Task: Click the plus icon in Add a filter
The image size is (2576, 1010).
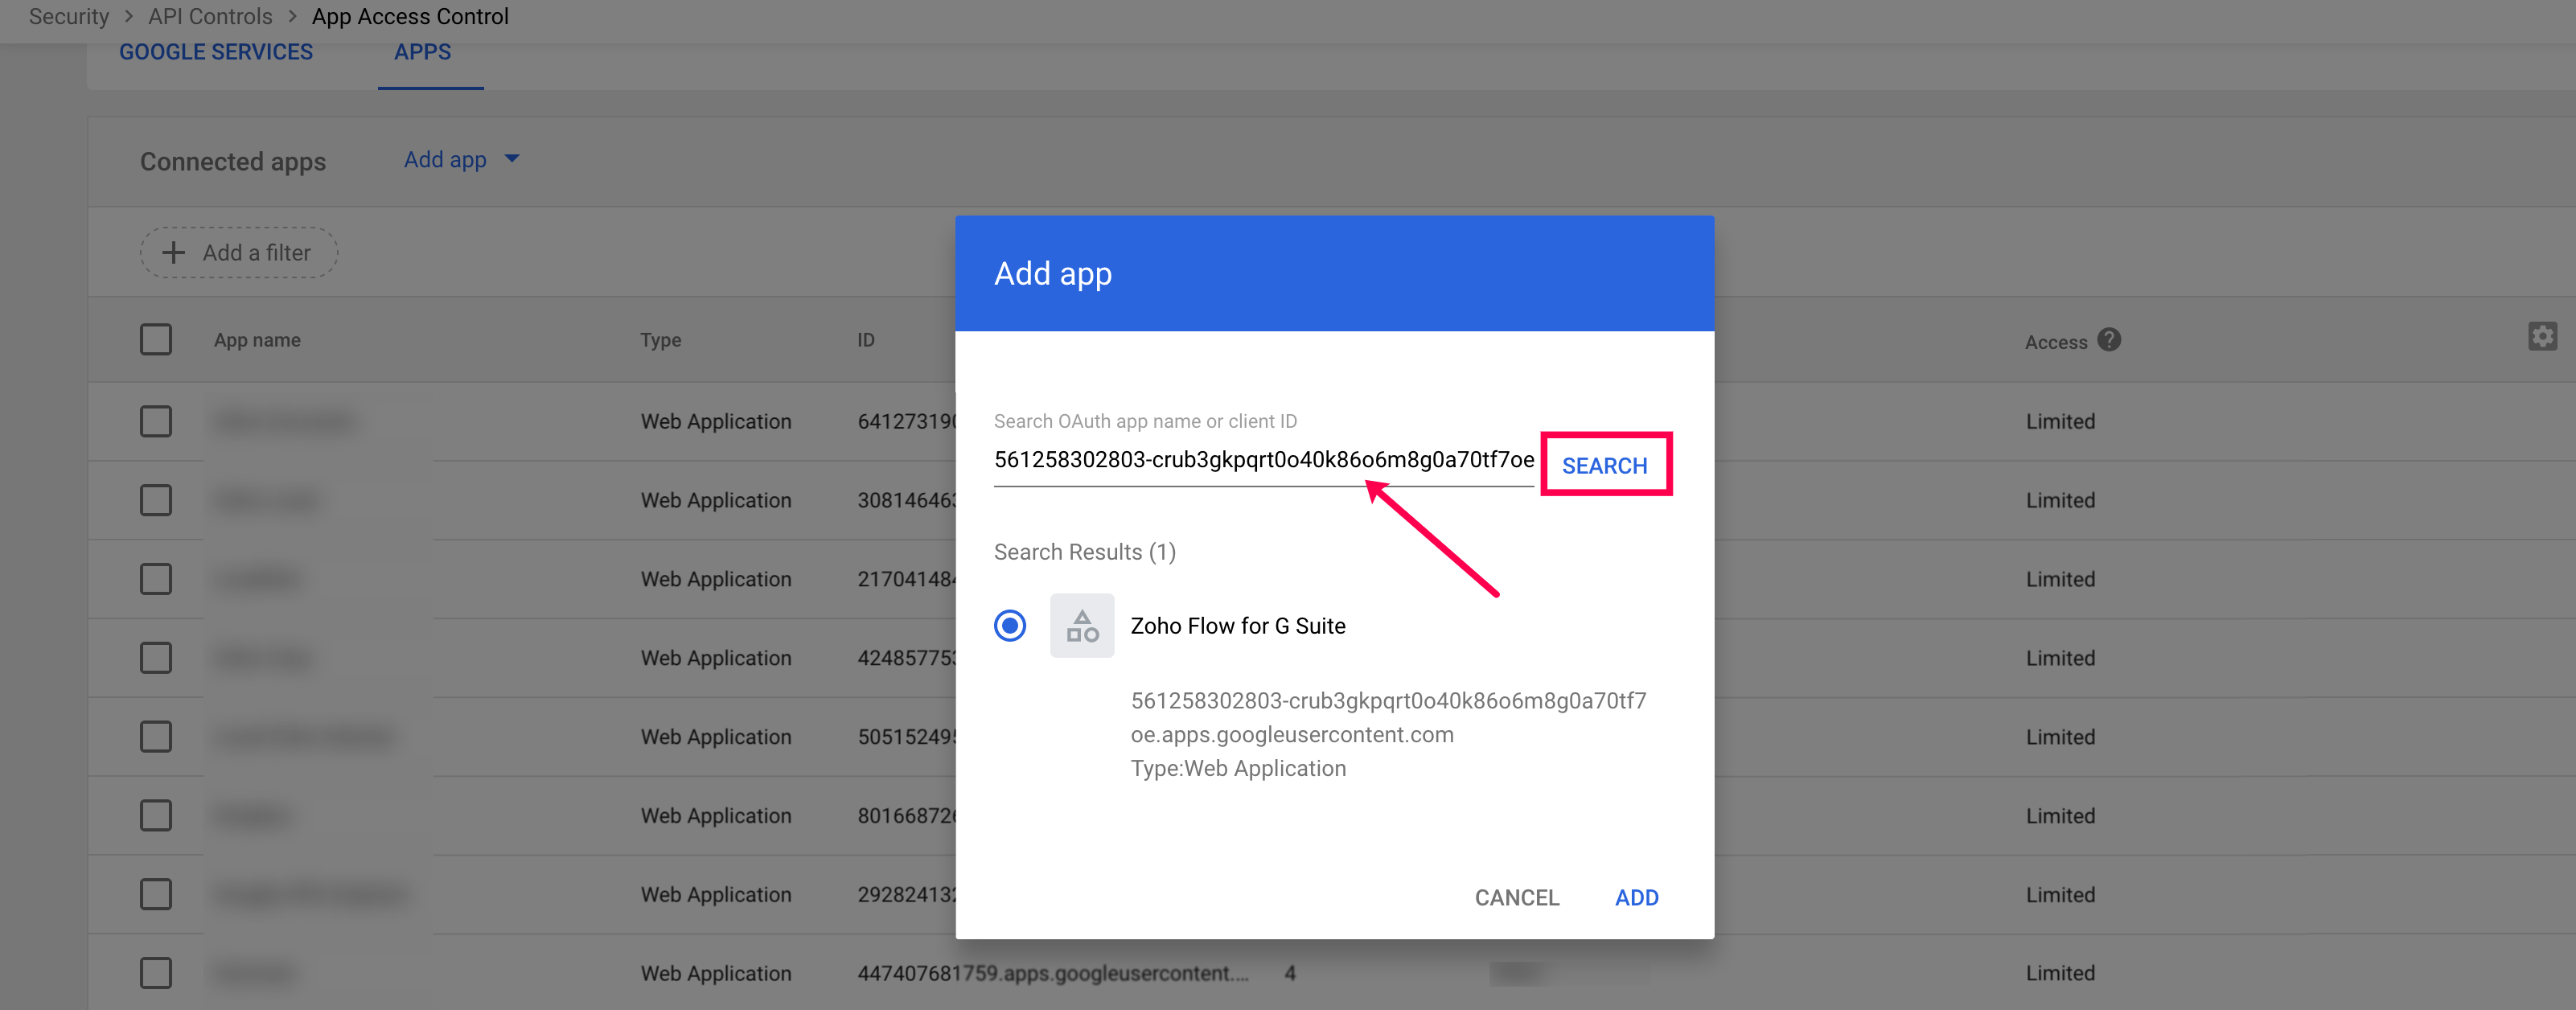Action: pos(174,252)
